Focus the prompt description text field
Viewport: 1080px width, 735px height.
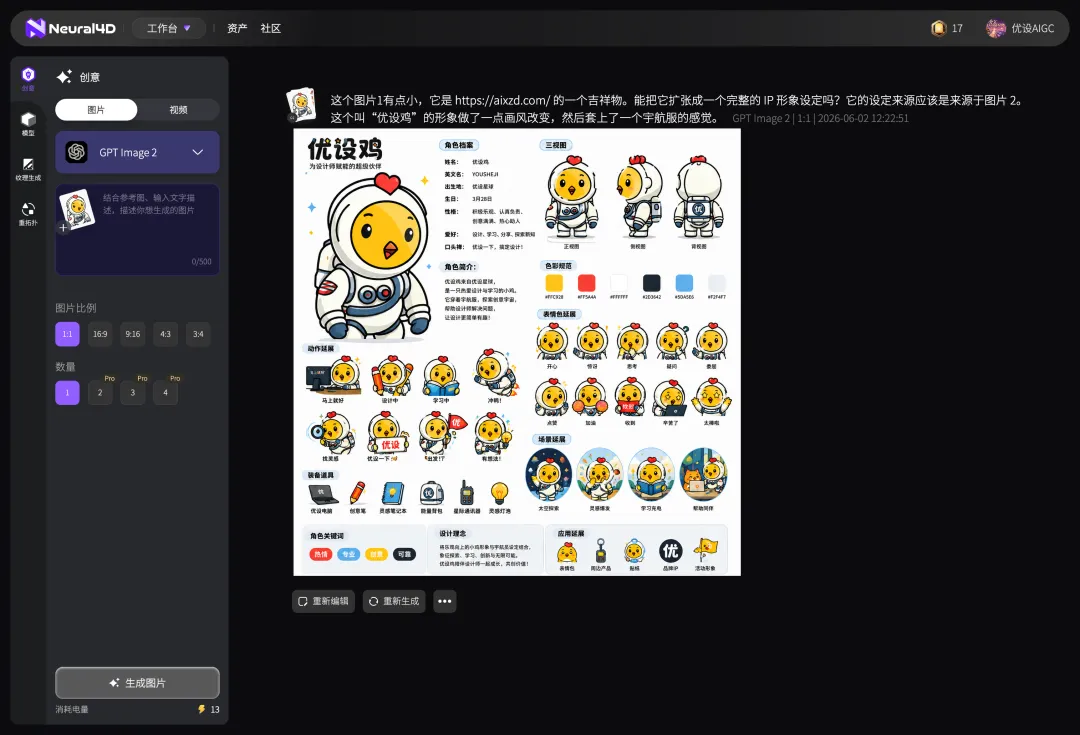(137, 229)
